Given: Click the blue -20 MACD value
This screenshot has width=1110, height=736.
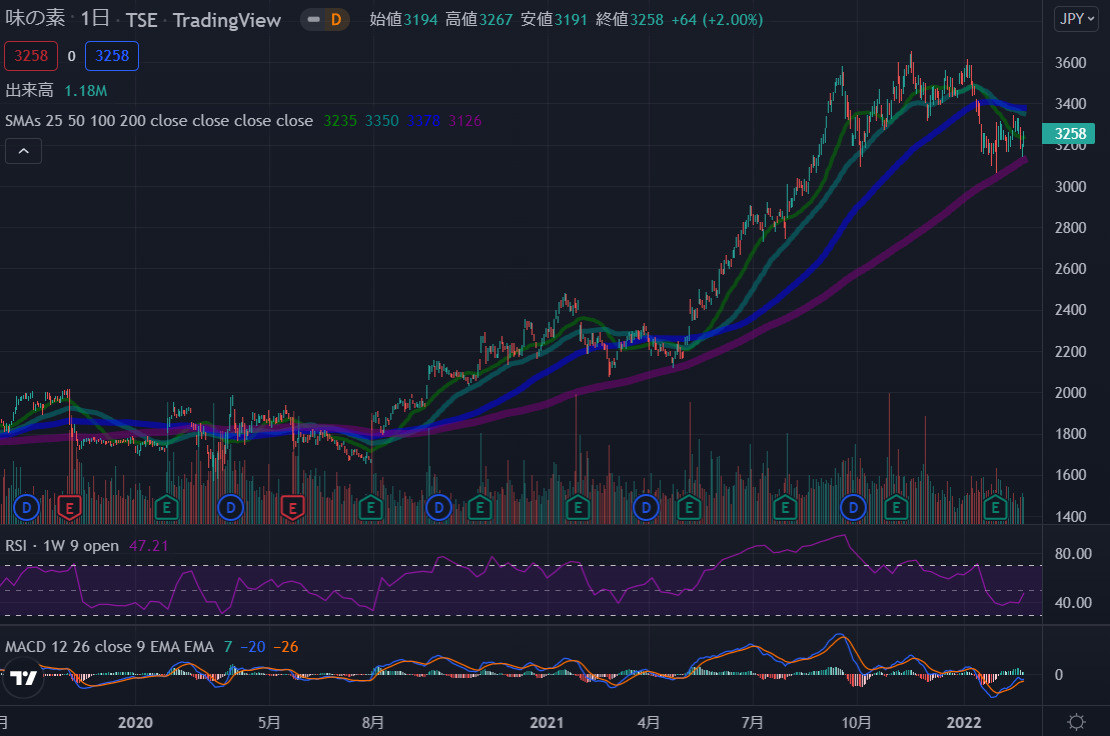Looking at the screenshot, I should [253, 647].
